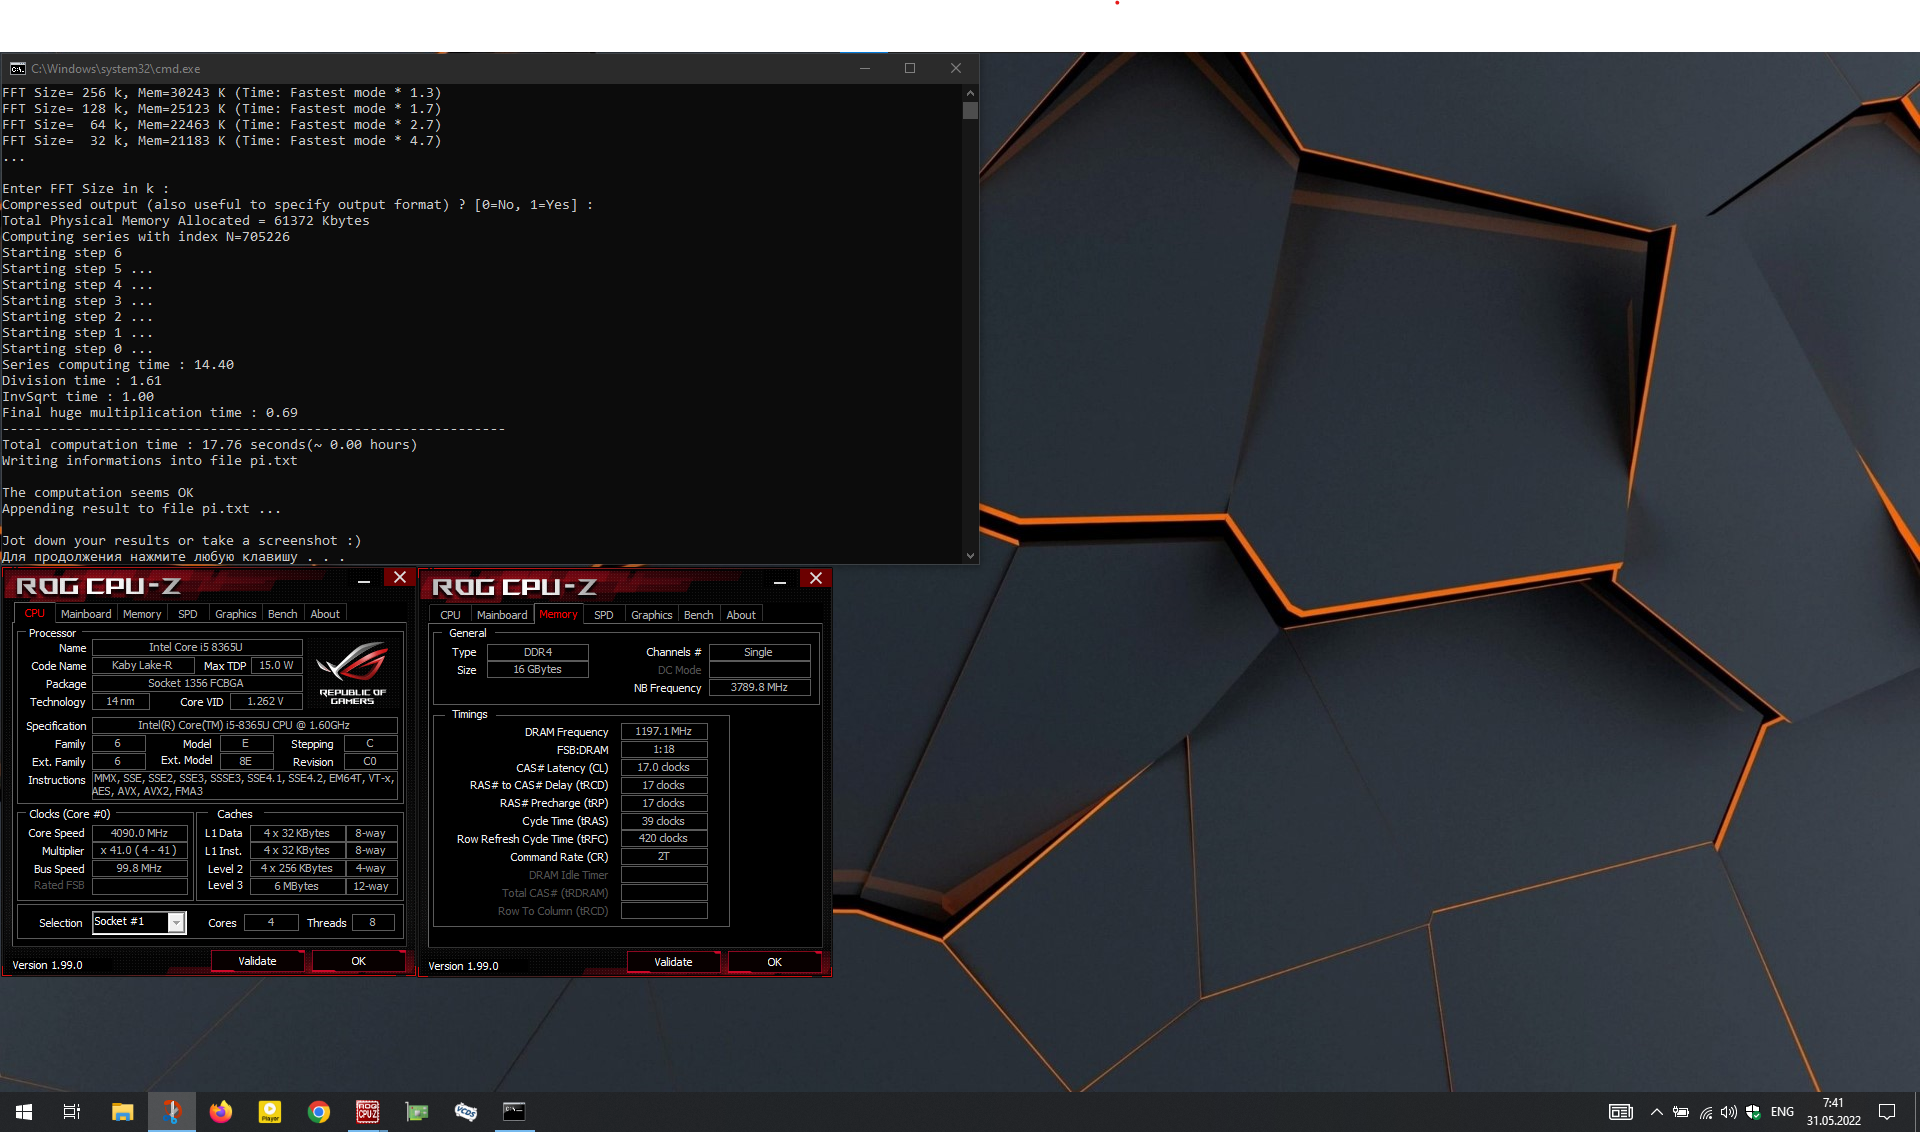The image size is (1920, 1132).
Task: Click Validate in the left CPU-Z window
Action: click(x=257, y=961)
